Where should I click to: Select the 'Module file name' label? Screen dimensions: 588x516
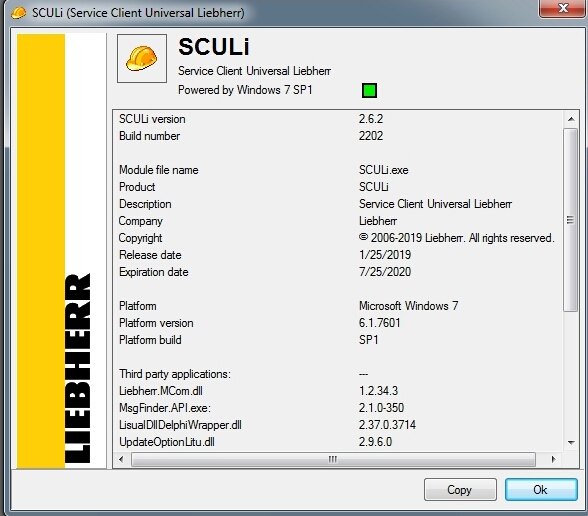point(159,170)
